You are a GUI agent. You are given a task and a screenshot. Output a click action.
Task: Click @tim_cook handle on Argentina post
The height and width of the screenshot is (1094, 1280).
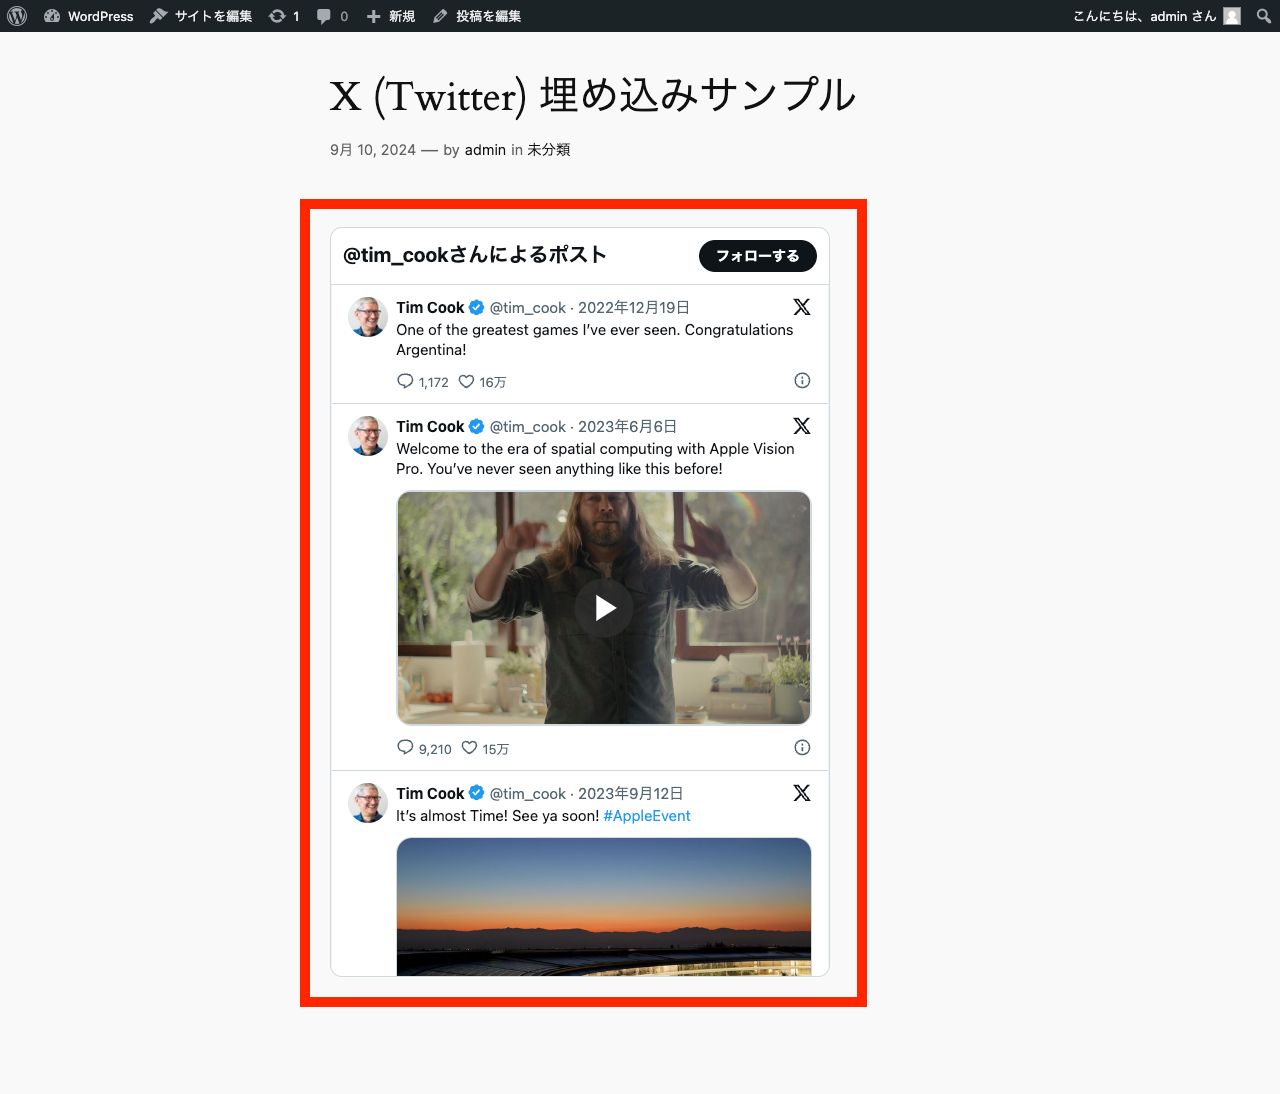(528, 308)
